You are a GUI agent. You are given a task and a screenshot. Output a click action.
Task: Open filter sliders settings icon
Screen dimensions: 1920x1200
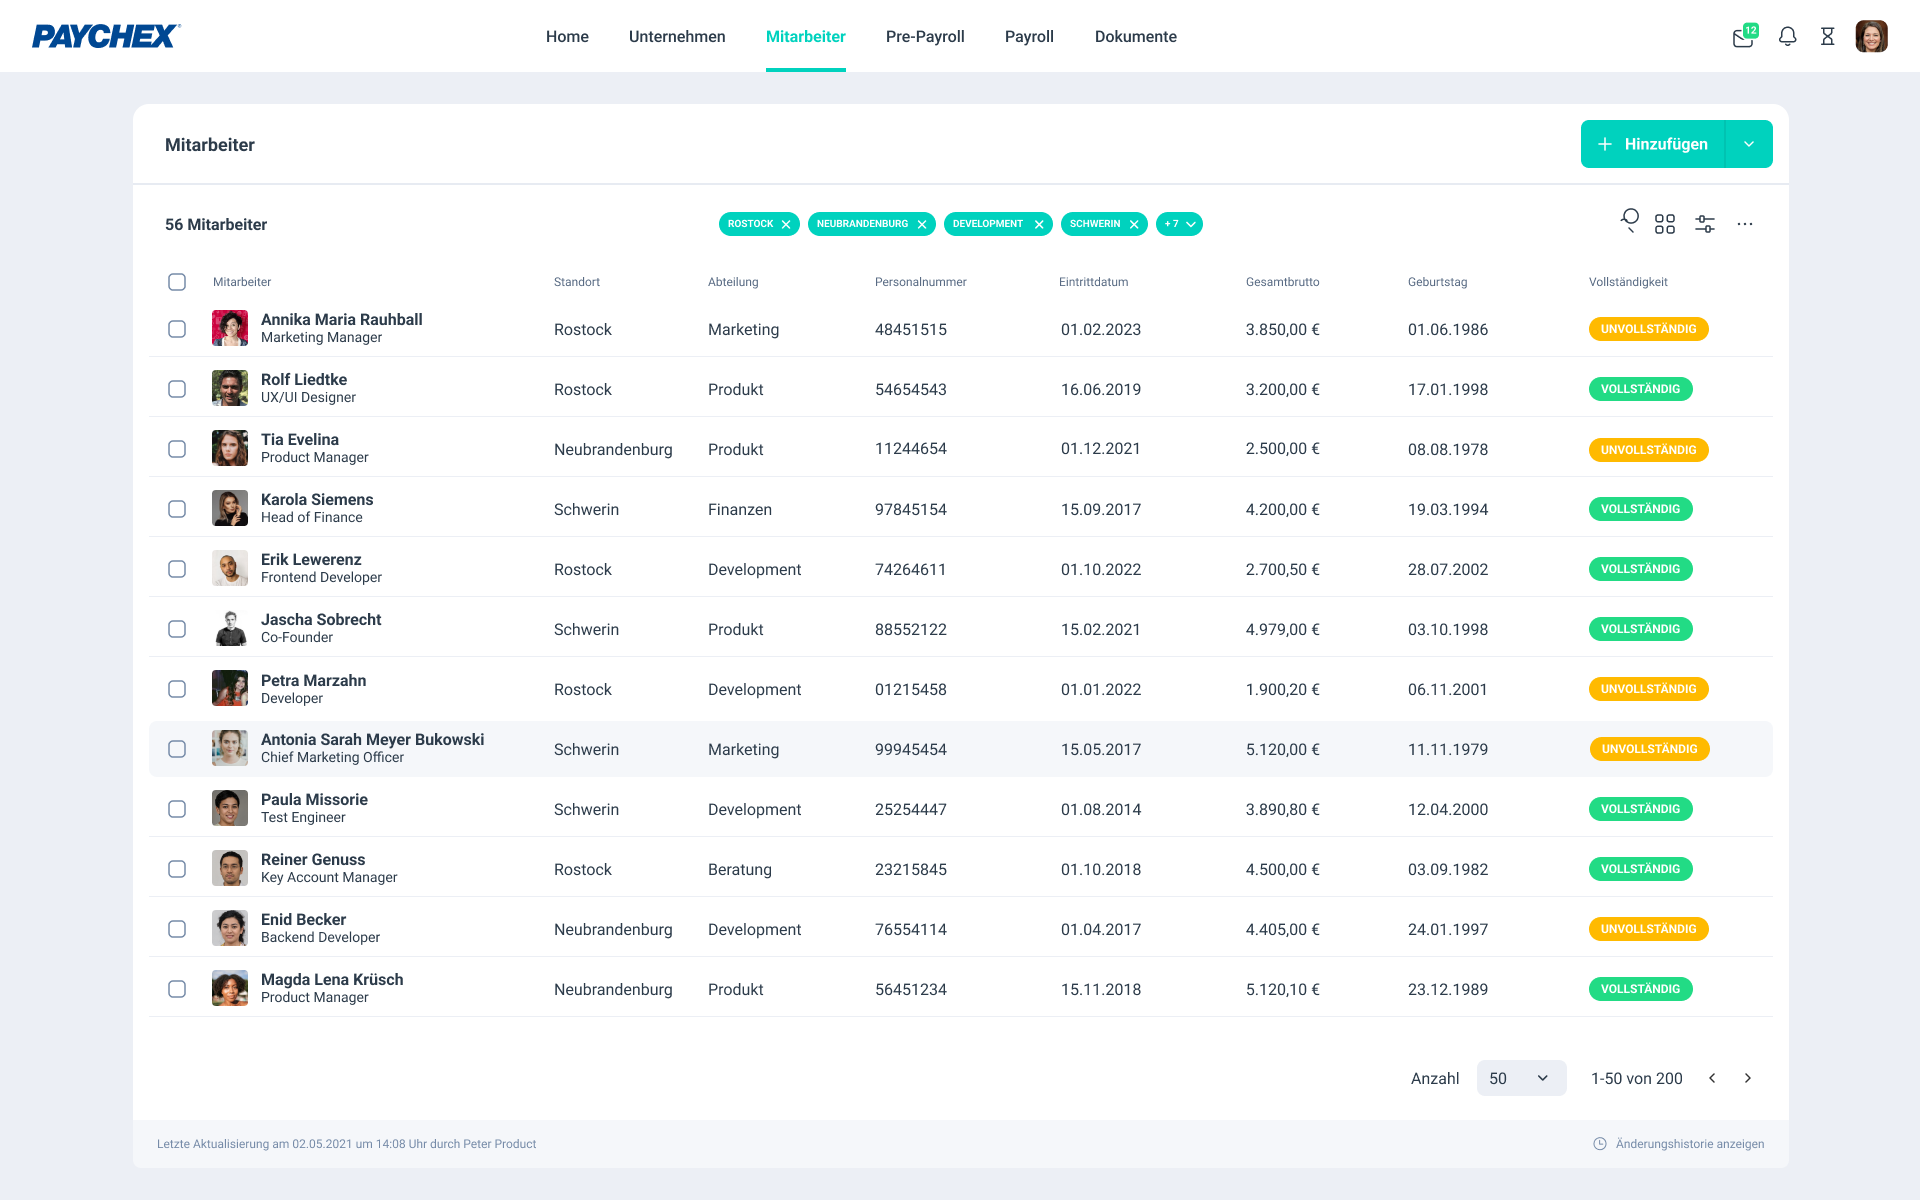tap(1705, 224)
